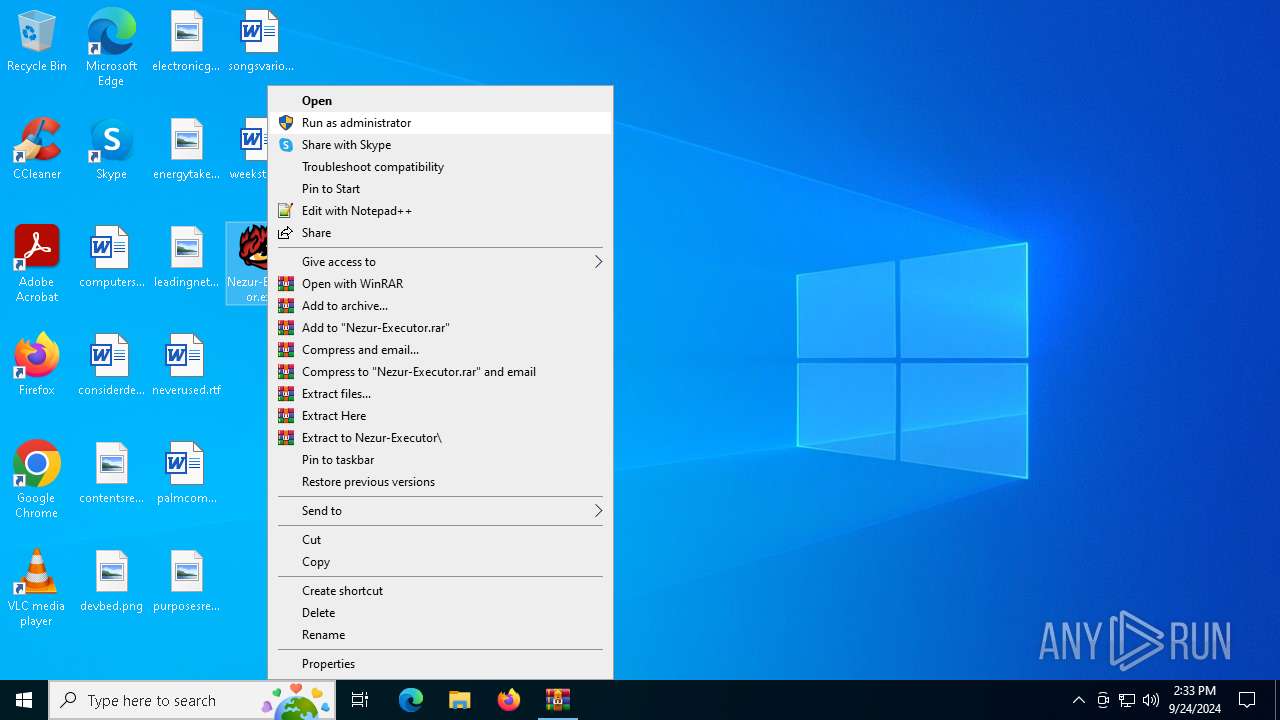Open Microsoft Edge desktop shortcut

point(111,47)
